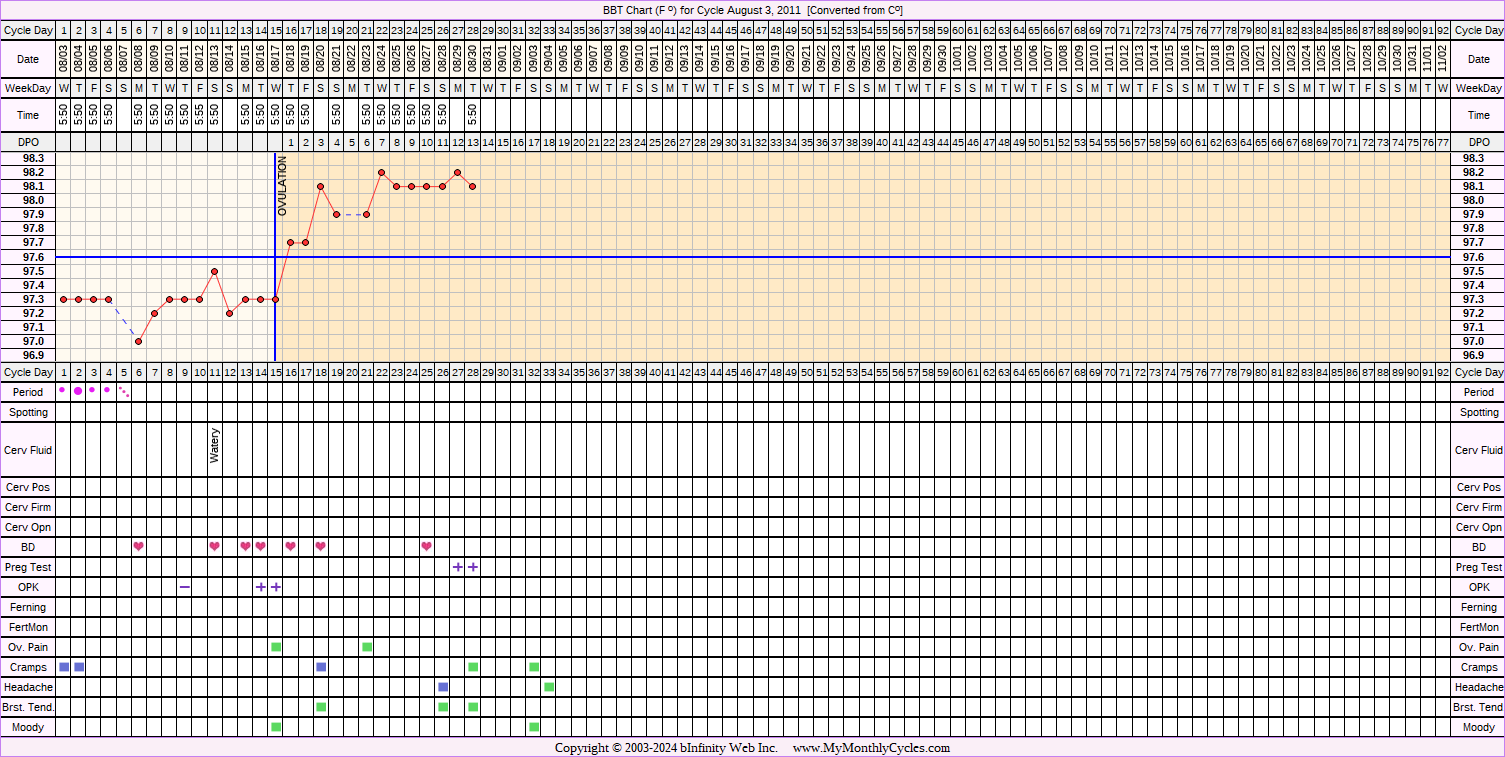Click the Ov. Pain marker on day 21
The width and height of the screenshot is (1505, 757).
(367, 647)
